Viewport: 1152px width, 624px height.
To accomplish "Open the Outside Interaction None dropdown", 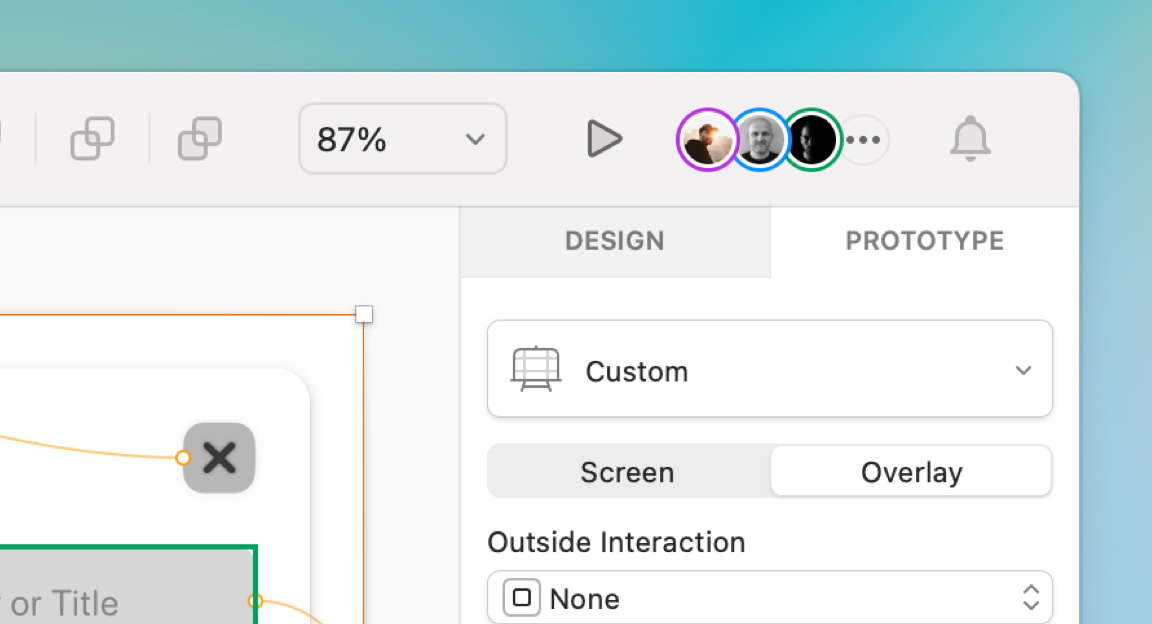I will [1030, 597].
